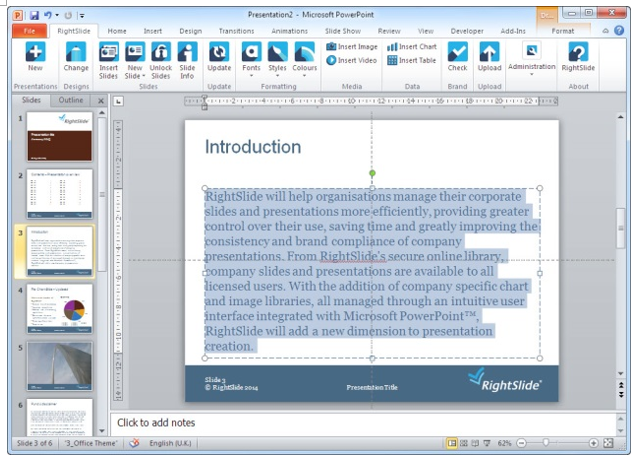Click the 3_Office Theme status bar entry
This screenshot has width=639, height=460.
pyautogui.click(x=91, y=443)
